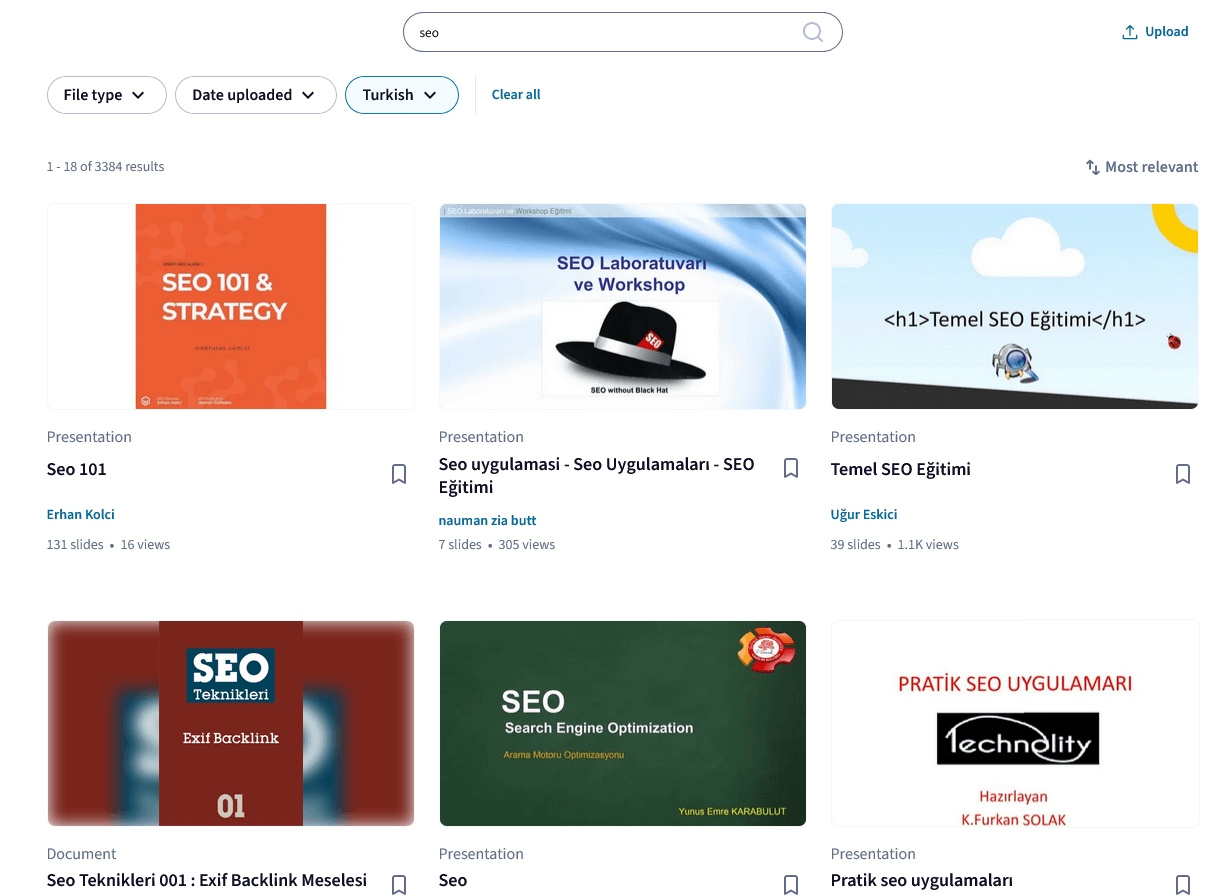This screenshot has width=1210, height=896.
Task: Open the Temel SEO Eğitimi presentation title
Action: [900, 469]
